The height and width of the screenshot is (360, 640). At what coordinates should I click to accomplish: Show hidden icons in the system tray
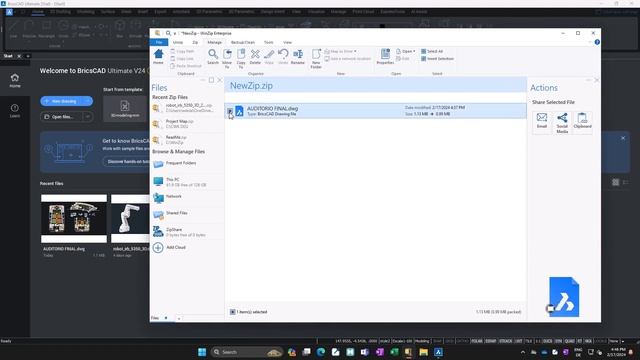[x=523, y=352]
